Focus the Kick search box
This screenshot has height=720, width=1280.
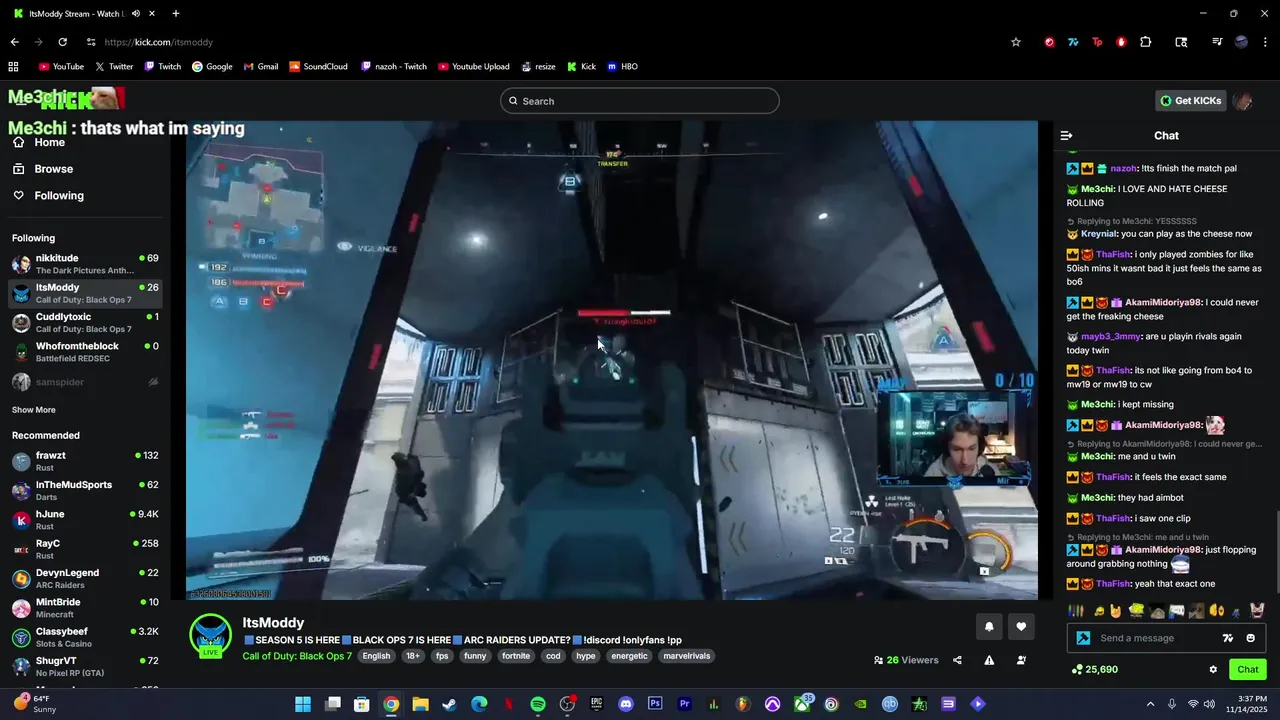[x=640, y=101]
